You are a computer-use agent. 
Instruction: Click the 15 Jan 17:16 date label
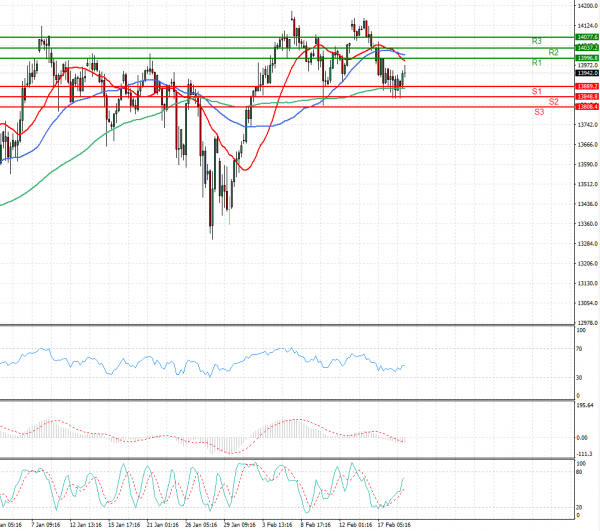coord(124,524)
